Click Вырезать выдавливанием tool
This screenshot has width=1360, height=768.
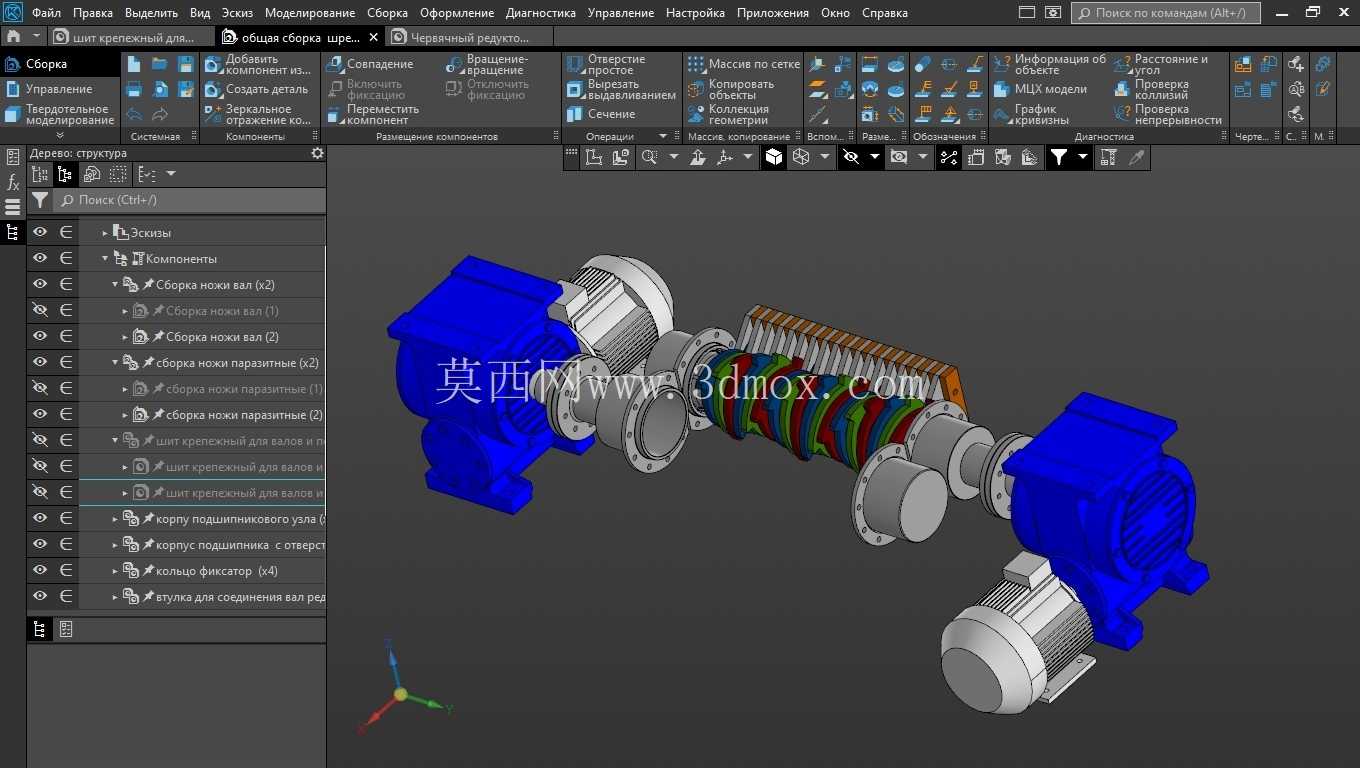pyautogui.click(x=621, y=89)
